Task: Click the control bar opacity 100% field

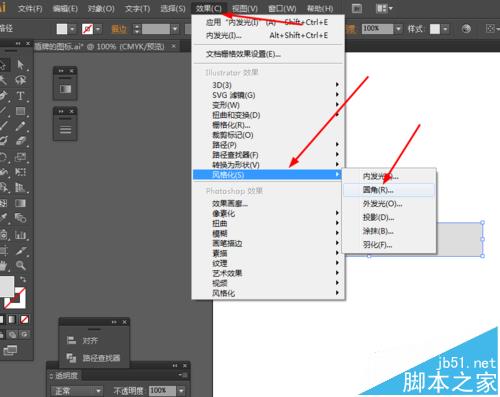Action: tap(377, 29)
